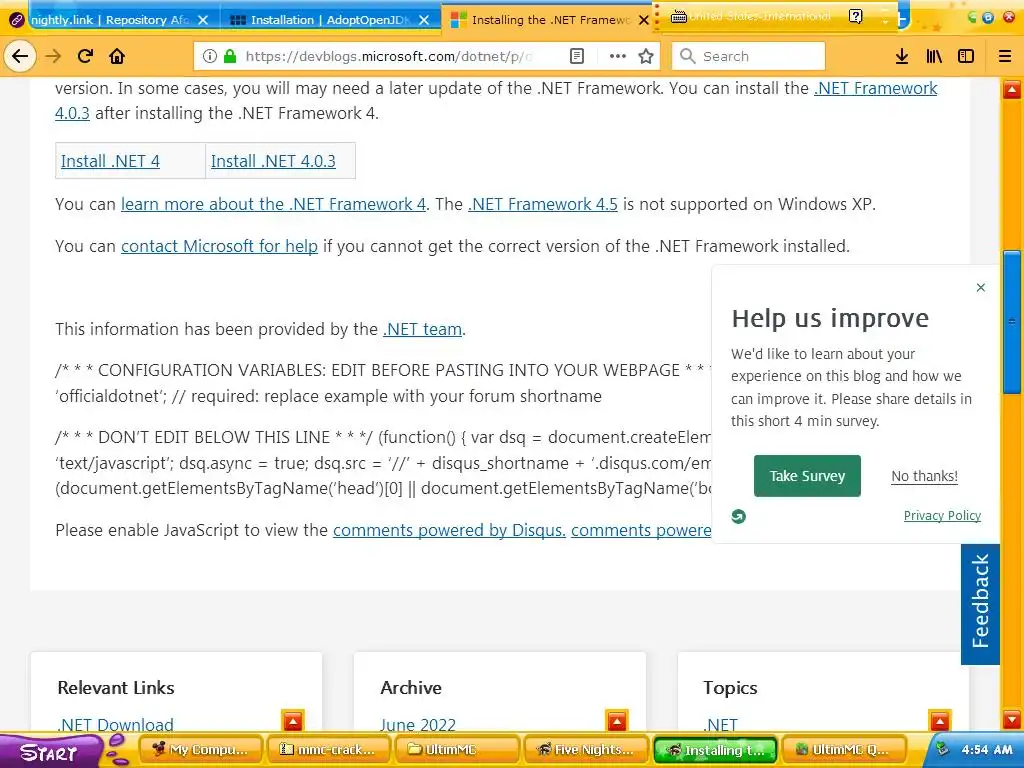
Task: Close the AdoptOpenJDK Installation tab
Action: click(424, 20)
